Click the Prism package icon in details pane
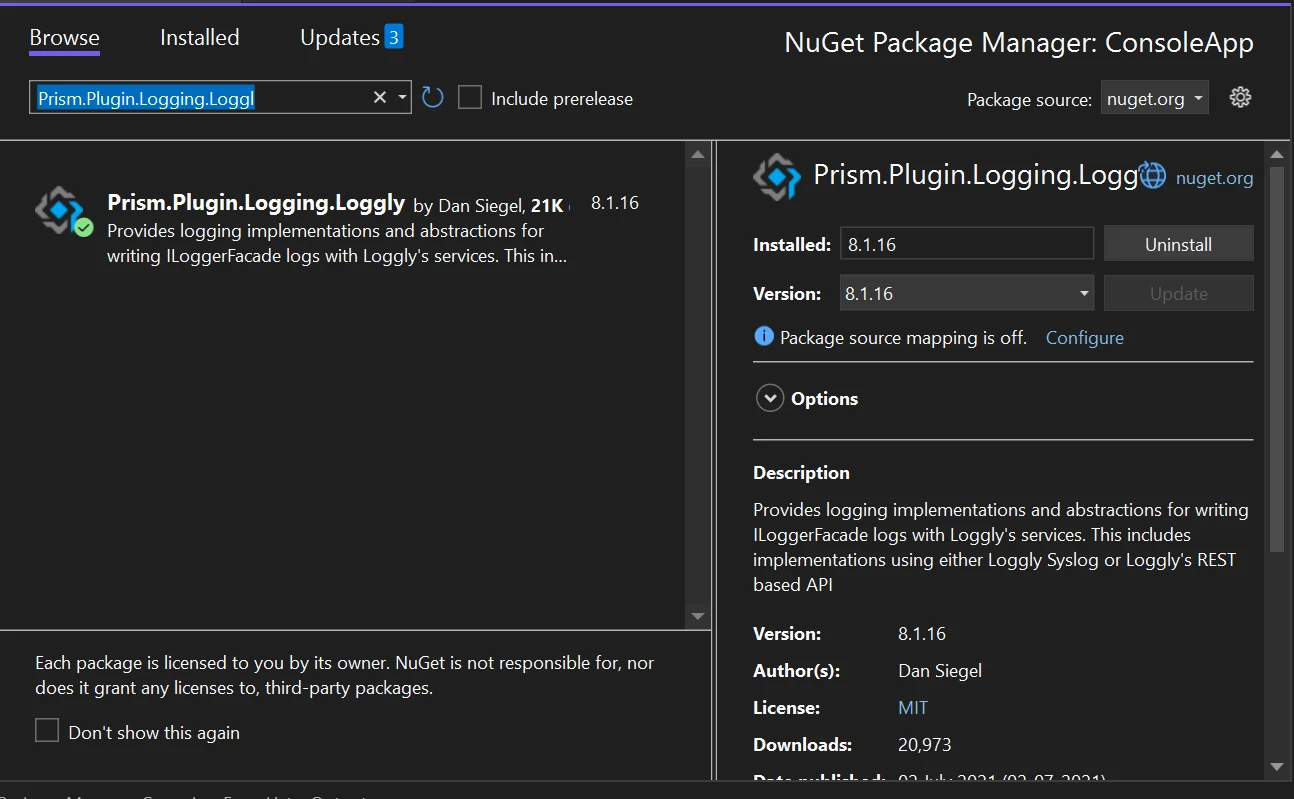This screenshot has height=799, width=1294. [x=777, y=176]
